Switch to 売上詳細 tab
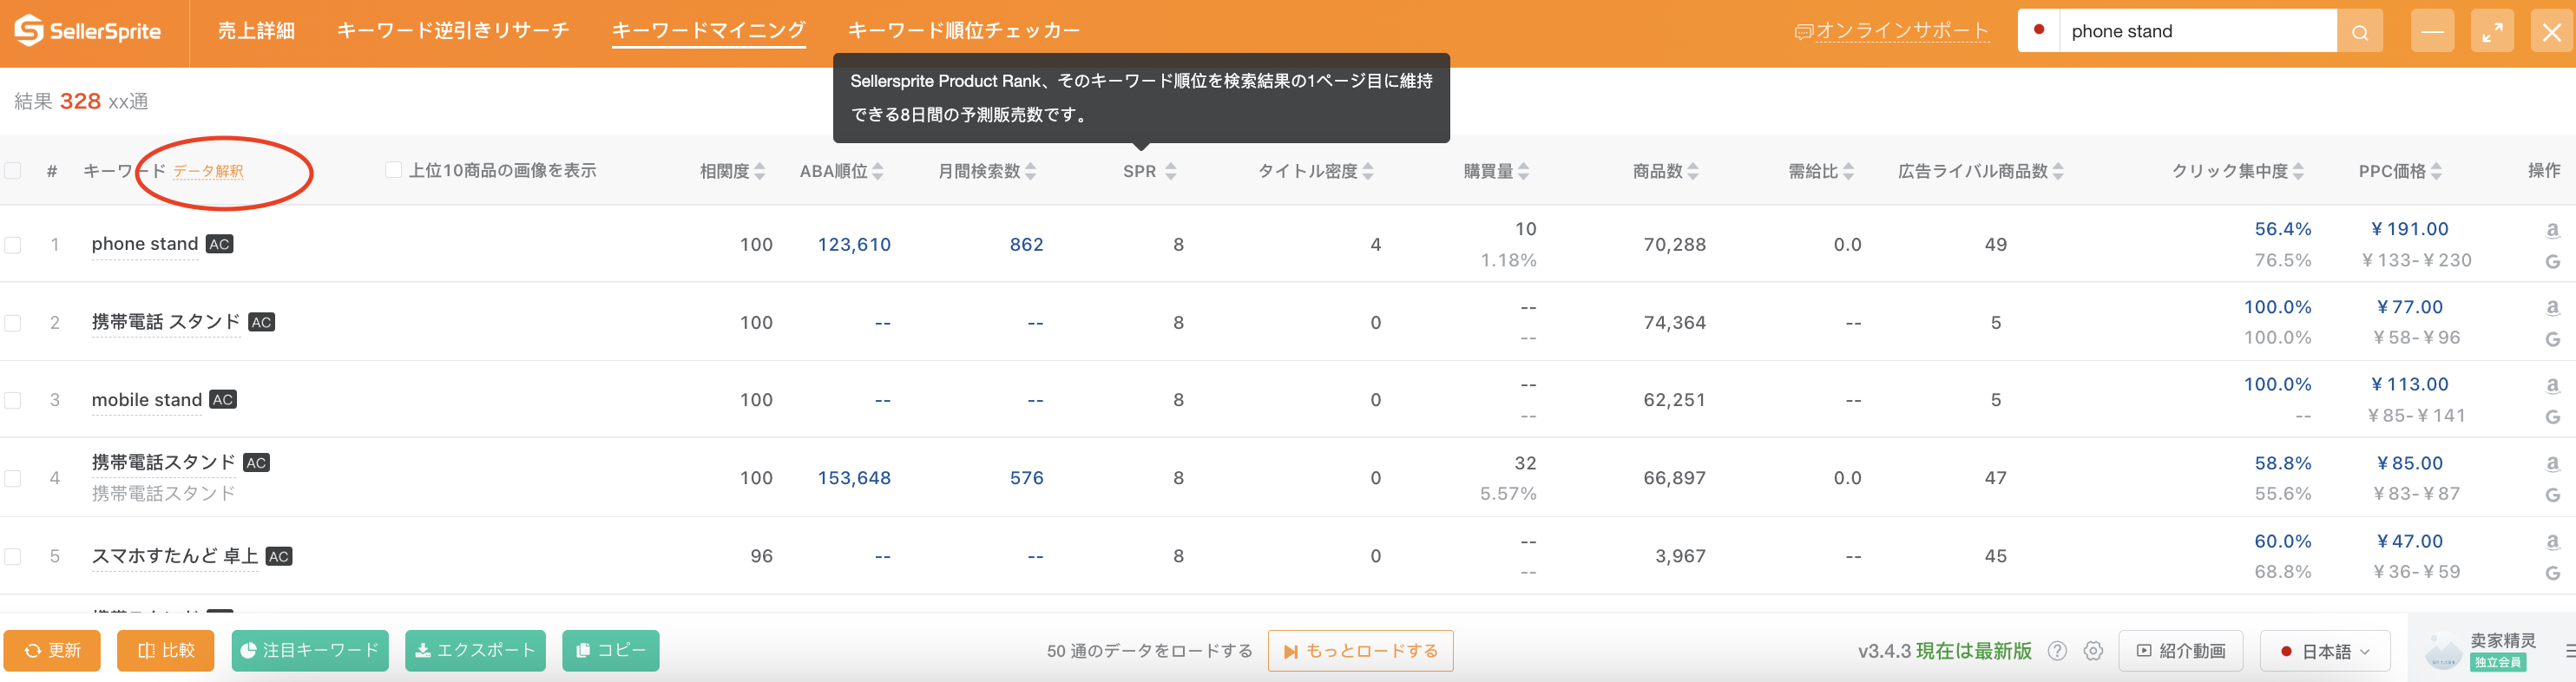2576x682 pixels. point(256,31)
